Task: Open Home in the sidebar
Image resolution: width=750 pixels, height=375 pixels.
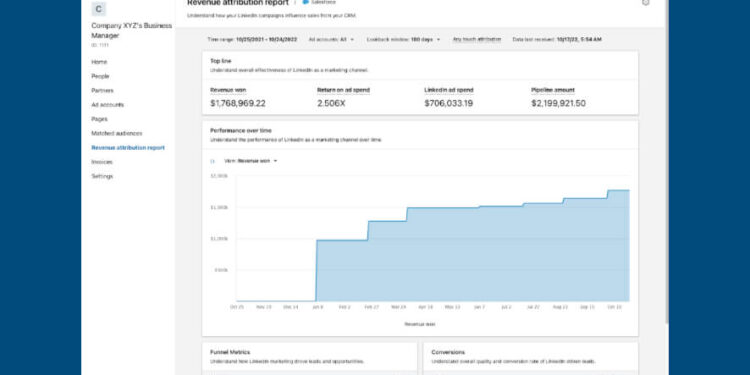Action: coord(99,62)
